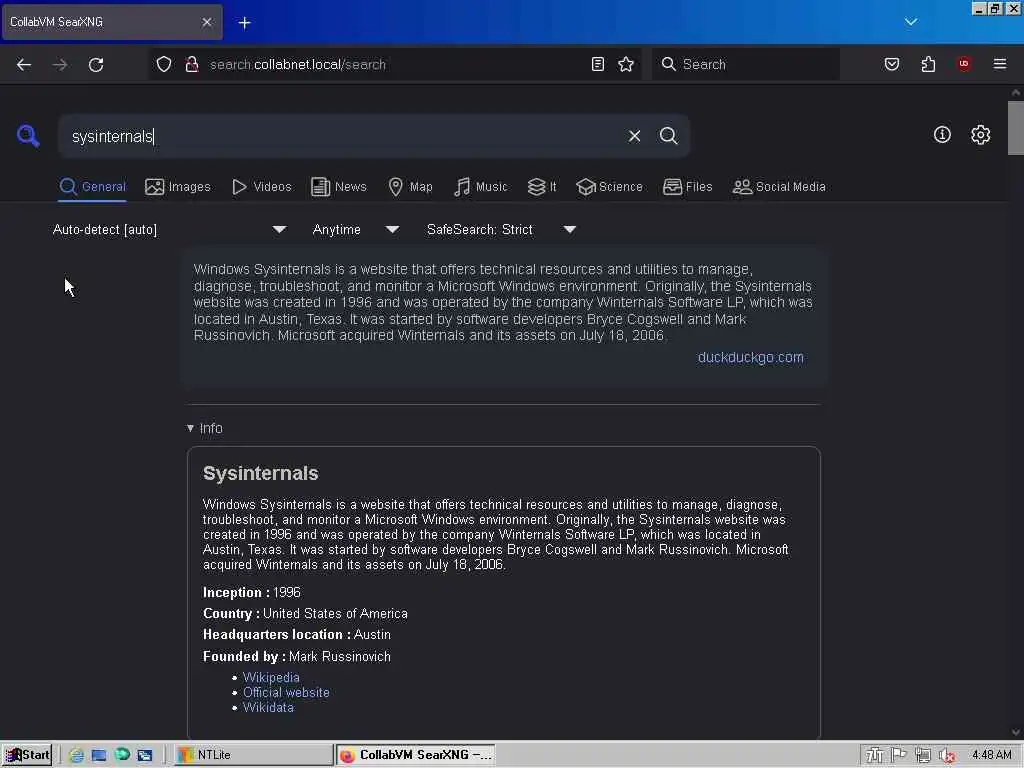Viewport: 1024px width, 768px height.
Task: Click the green globe quick launch icon
Action: point(122,754)
